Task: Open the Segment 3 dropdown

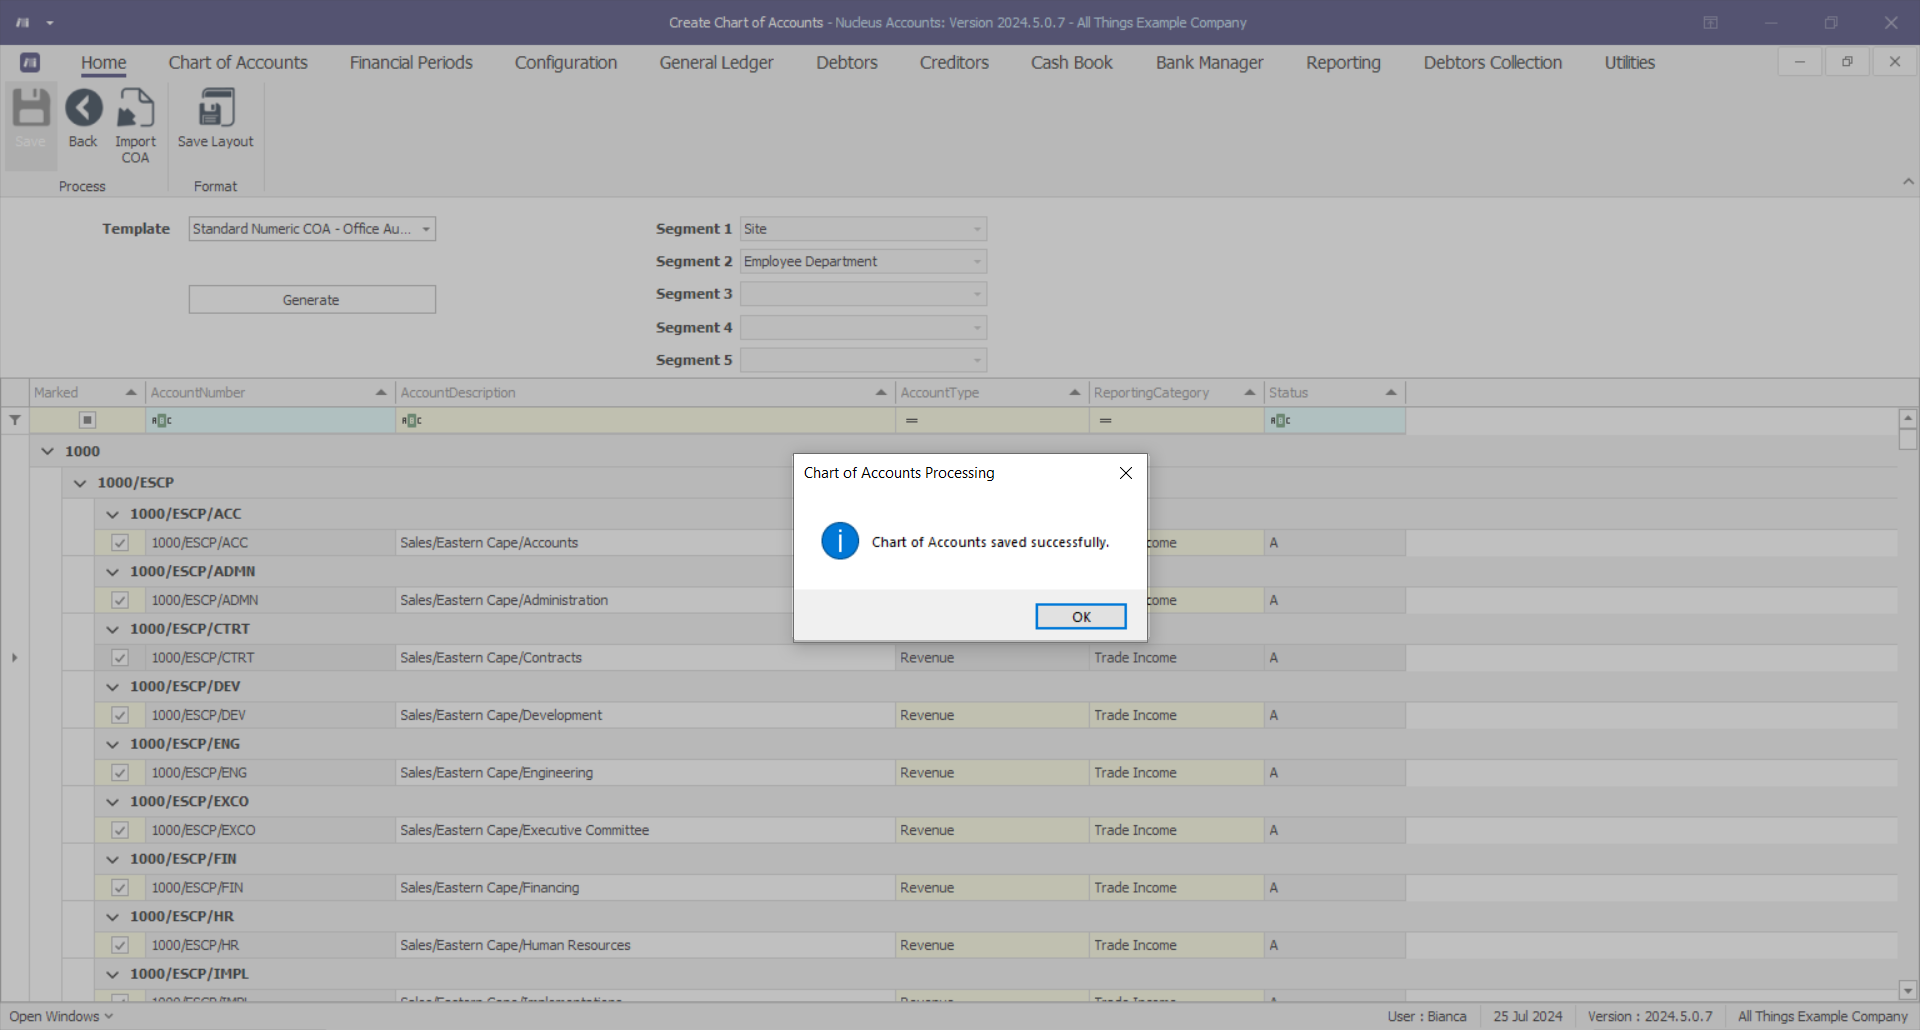Action: [x=977, y=294]
